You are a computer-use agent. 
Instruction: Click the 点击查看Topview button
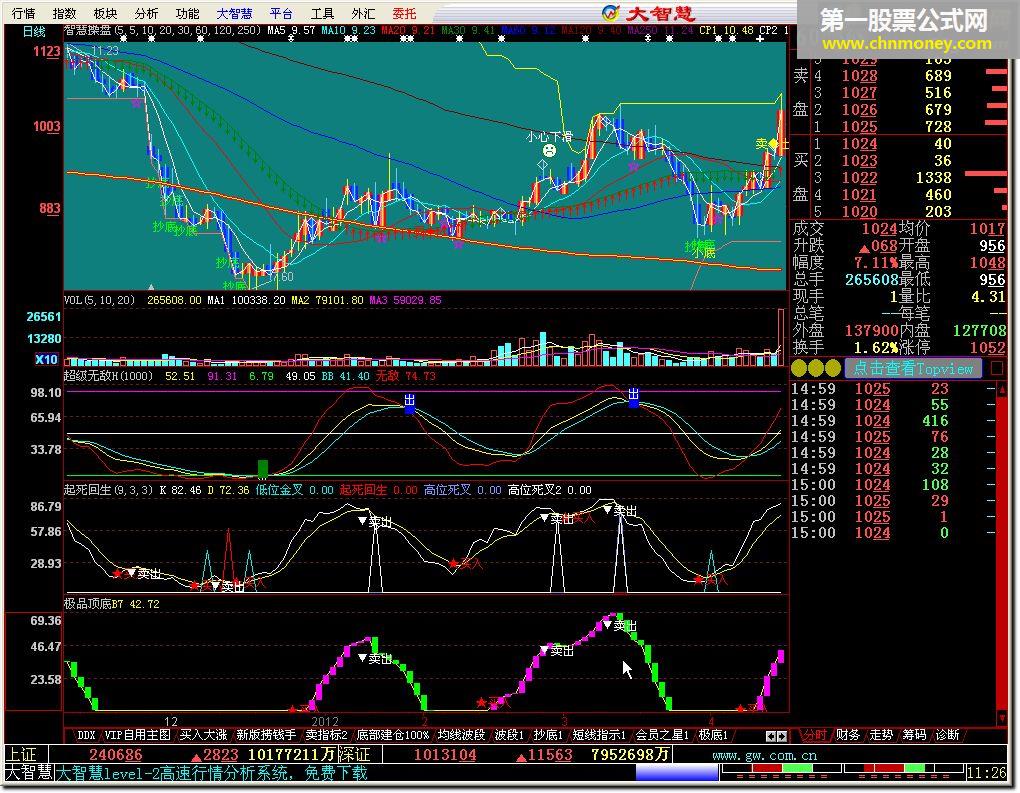[913, 368]
